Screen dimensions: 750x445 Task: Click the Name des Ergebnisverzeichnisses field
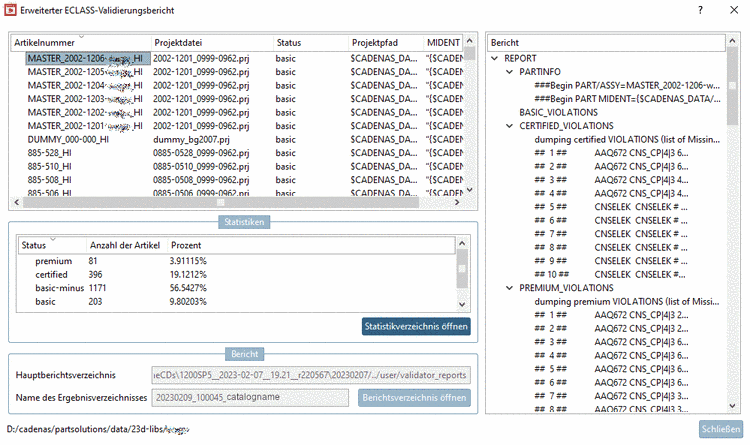tap(249, 397)
